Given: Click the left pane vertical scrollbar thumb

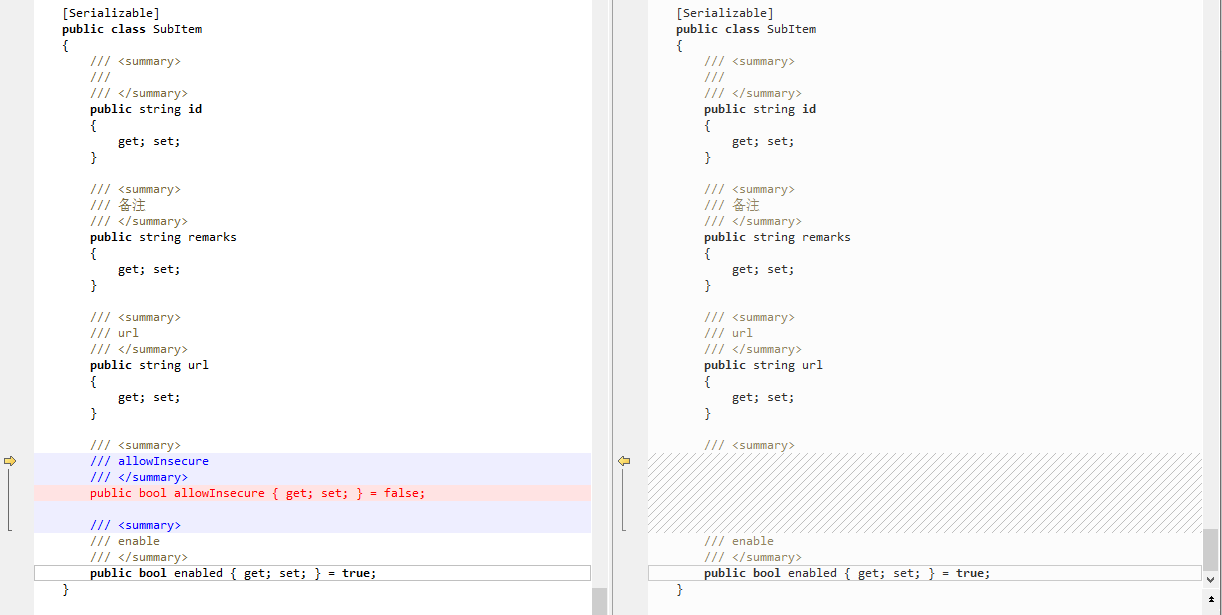Looking at the screenshot, I should pyautogui.click(x=599, y=600).
